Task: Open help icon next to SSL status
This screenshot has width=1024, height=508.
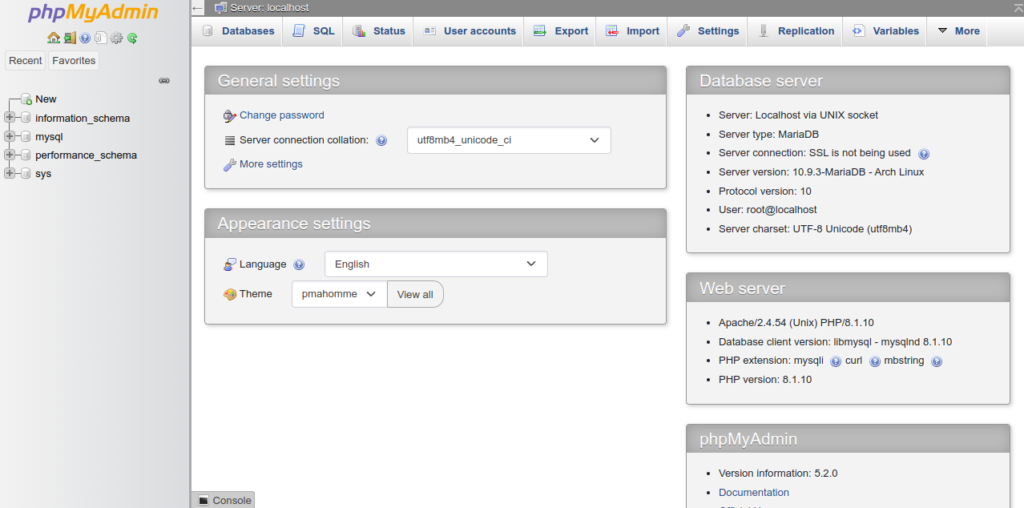Action: coord(923,154)
